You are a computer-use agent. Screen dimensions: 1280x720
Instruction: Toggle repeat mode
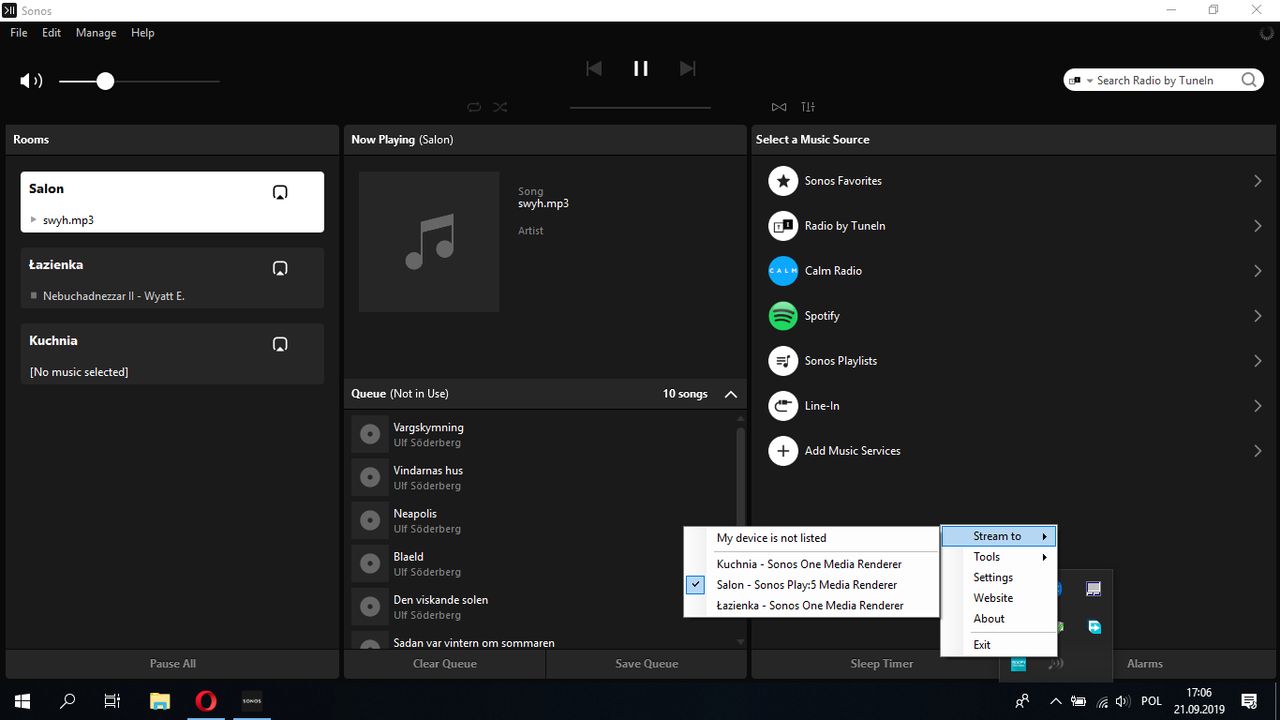point(474,107)
